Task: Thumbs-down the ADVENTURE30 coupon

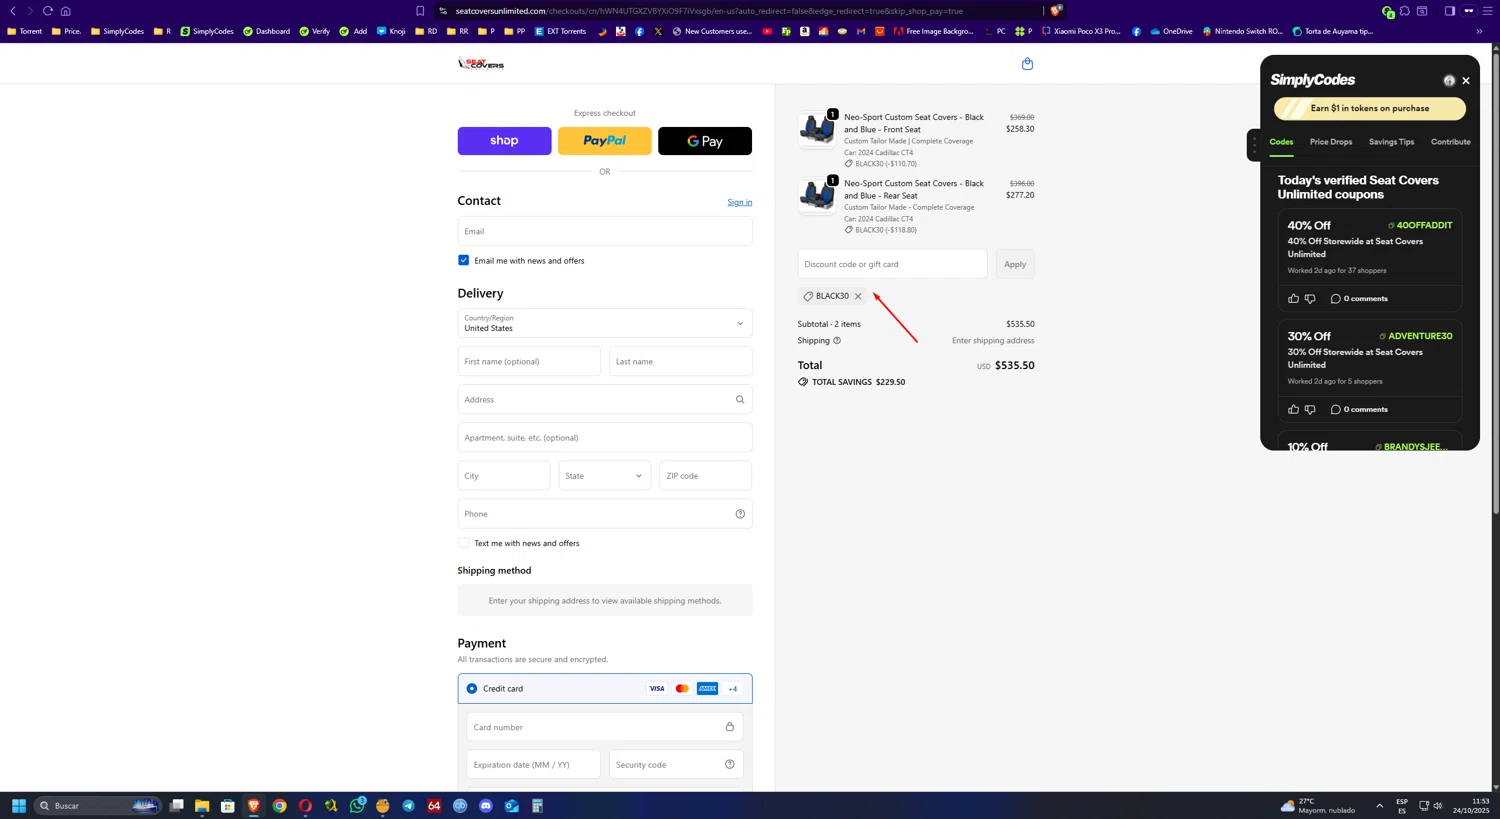Action: tap(1310, 410)
